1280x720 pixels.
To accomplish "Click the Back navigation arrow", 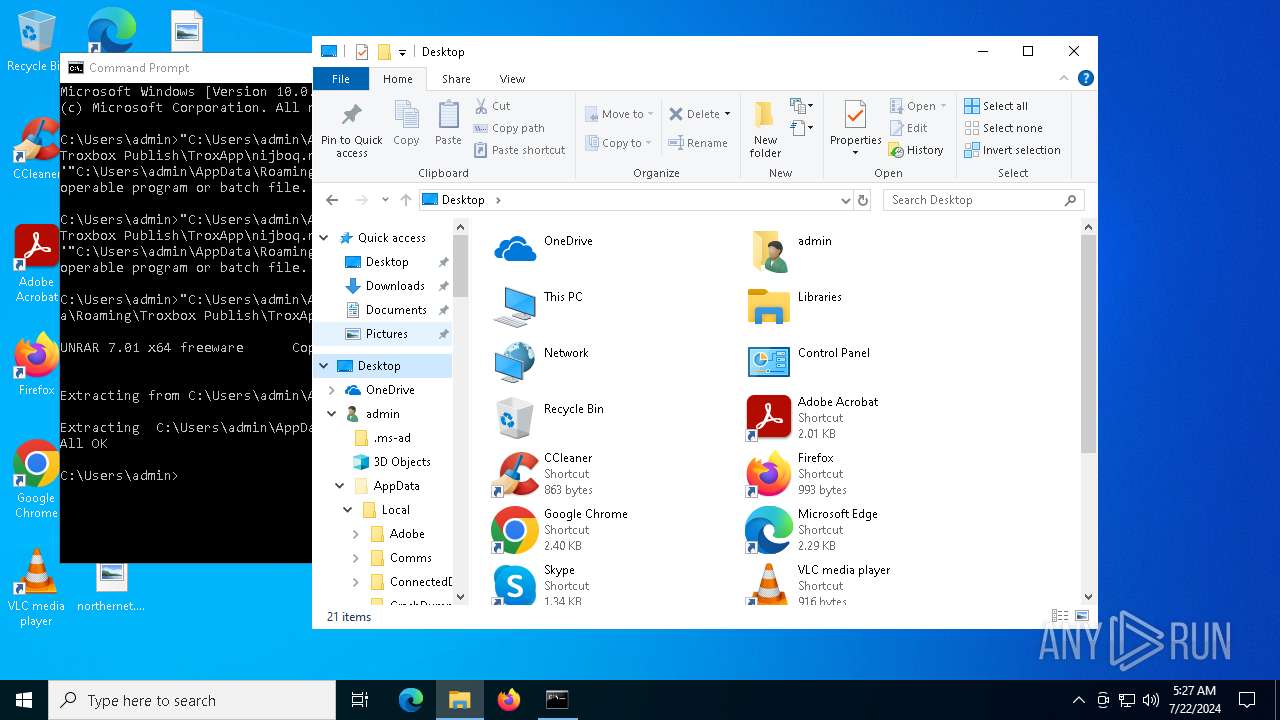I will click(332, 200).
